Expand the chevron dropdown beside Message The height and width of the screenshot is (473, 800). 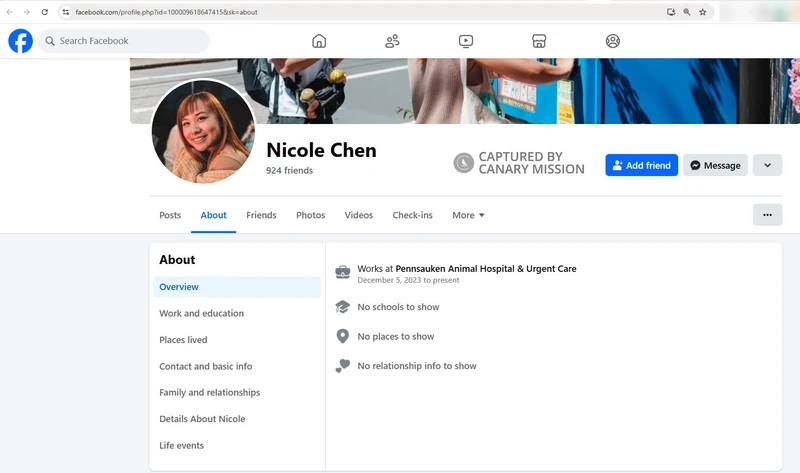(767, 165)
